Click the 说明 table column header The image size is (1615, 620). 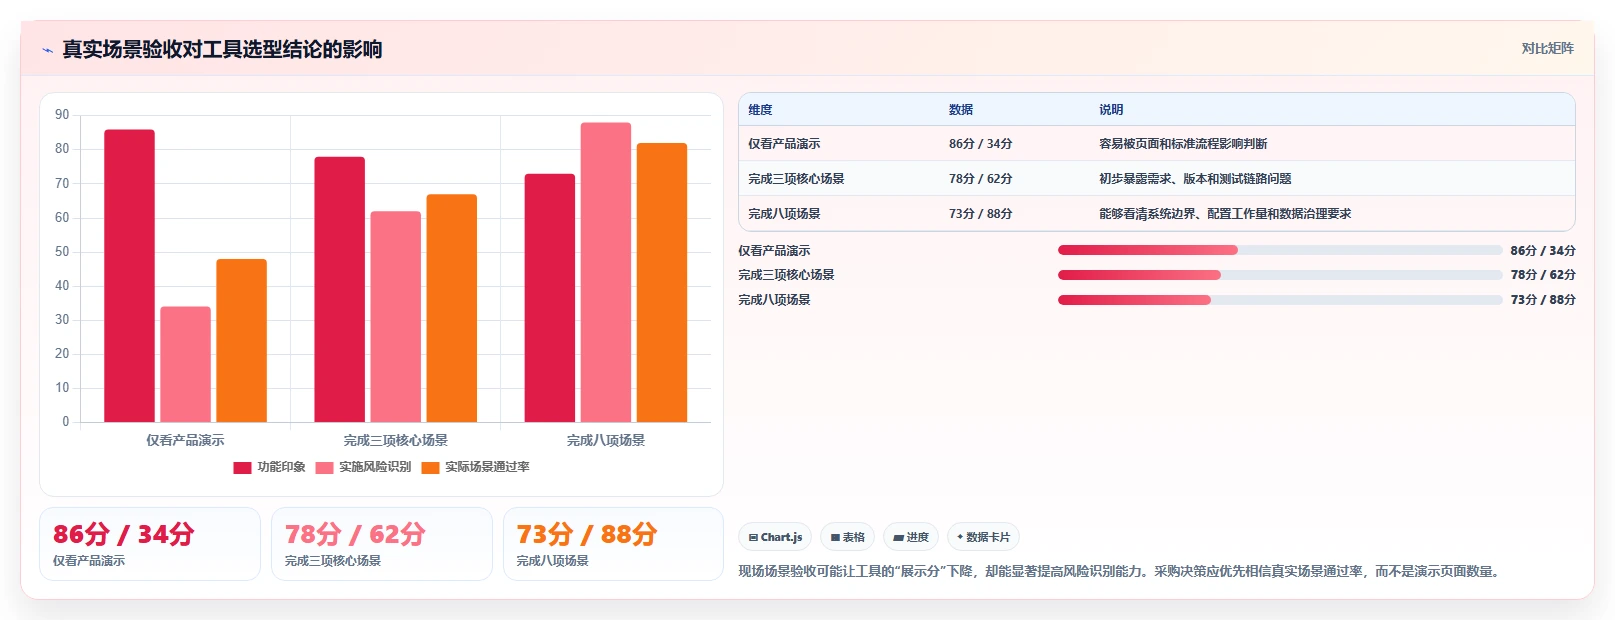(x=1111, y=110)
